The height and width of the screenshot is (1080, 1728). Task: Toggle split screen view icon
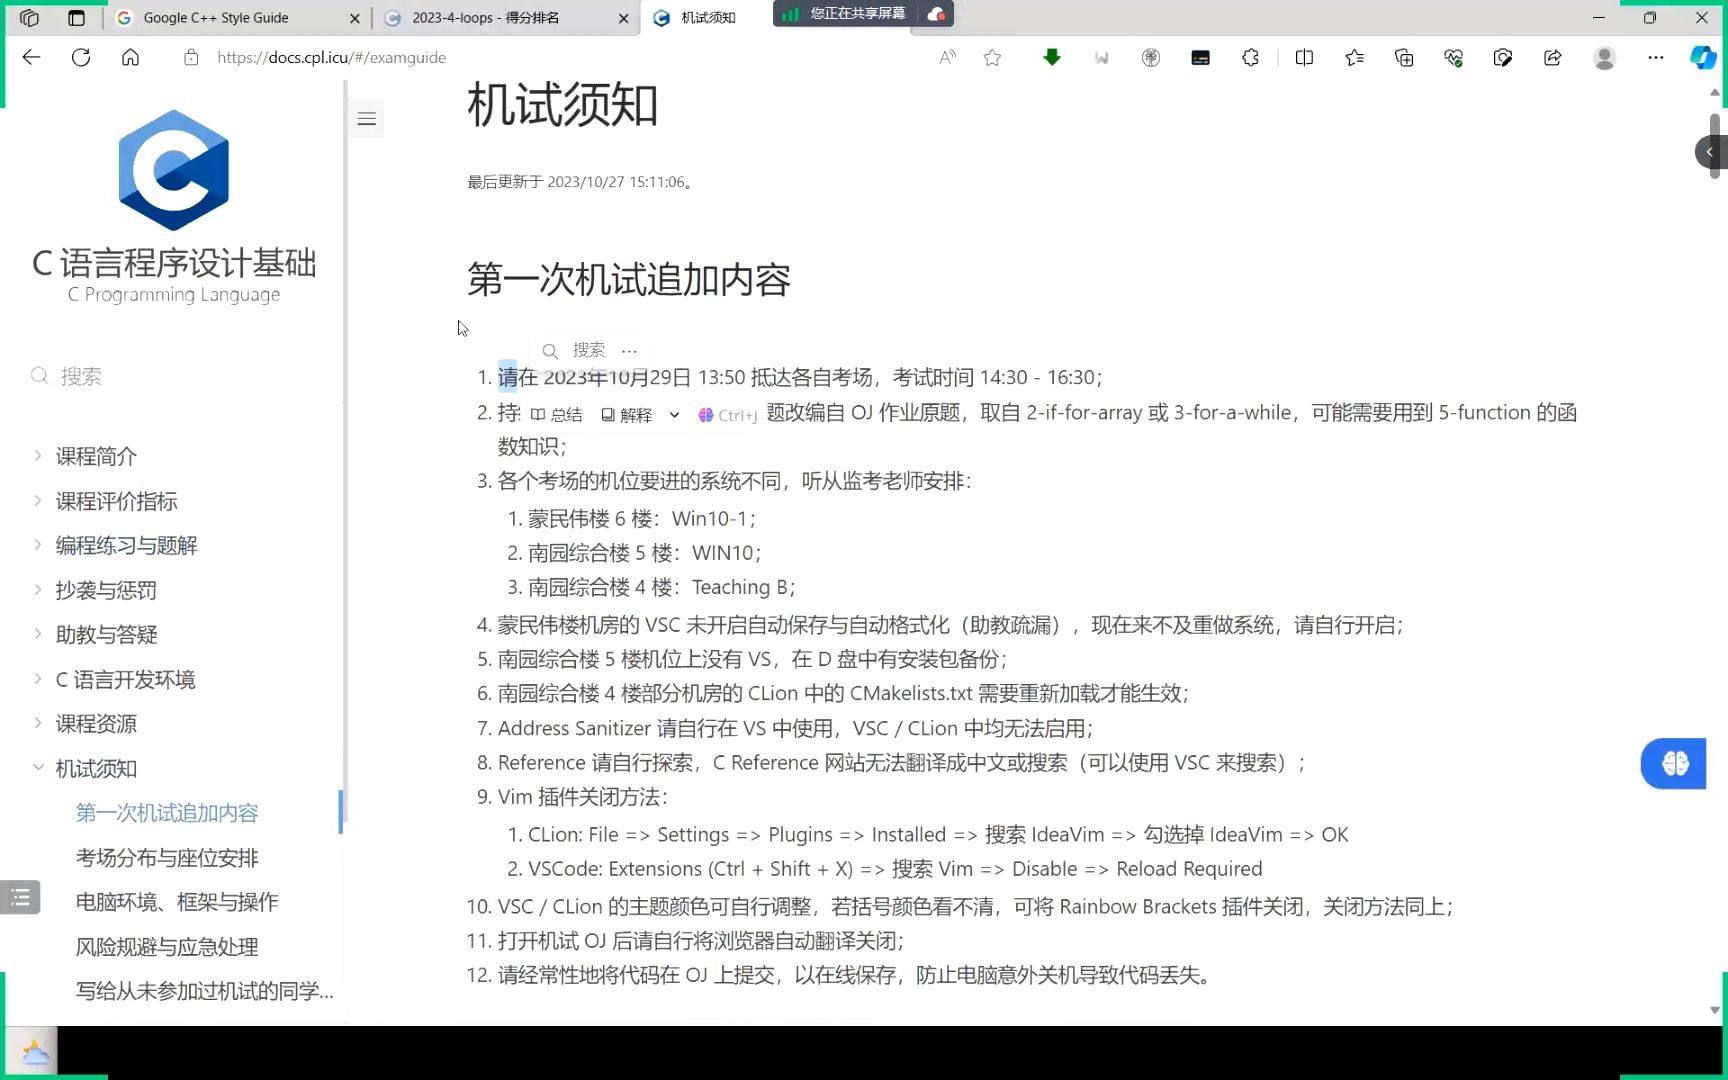coord(1304,57)
